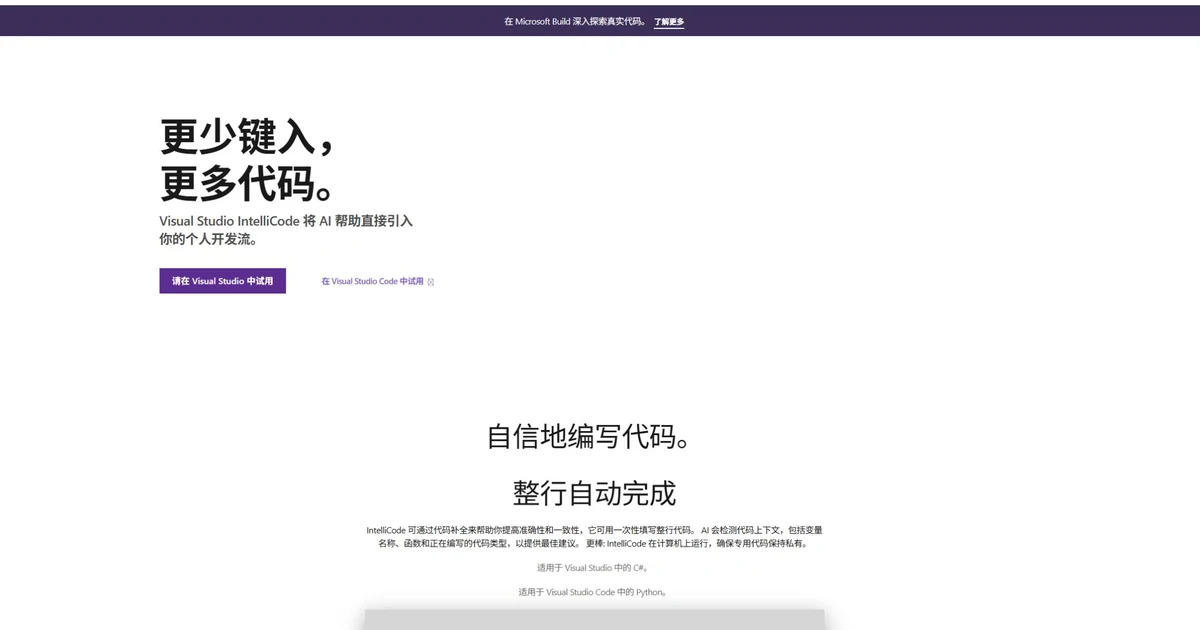Click the banner text 在 Microsoft Build 深入探索真实代码。
The width and height of the screenshot is (1200, 630).
tap(575, 21)
